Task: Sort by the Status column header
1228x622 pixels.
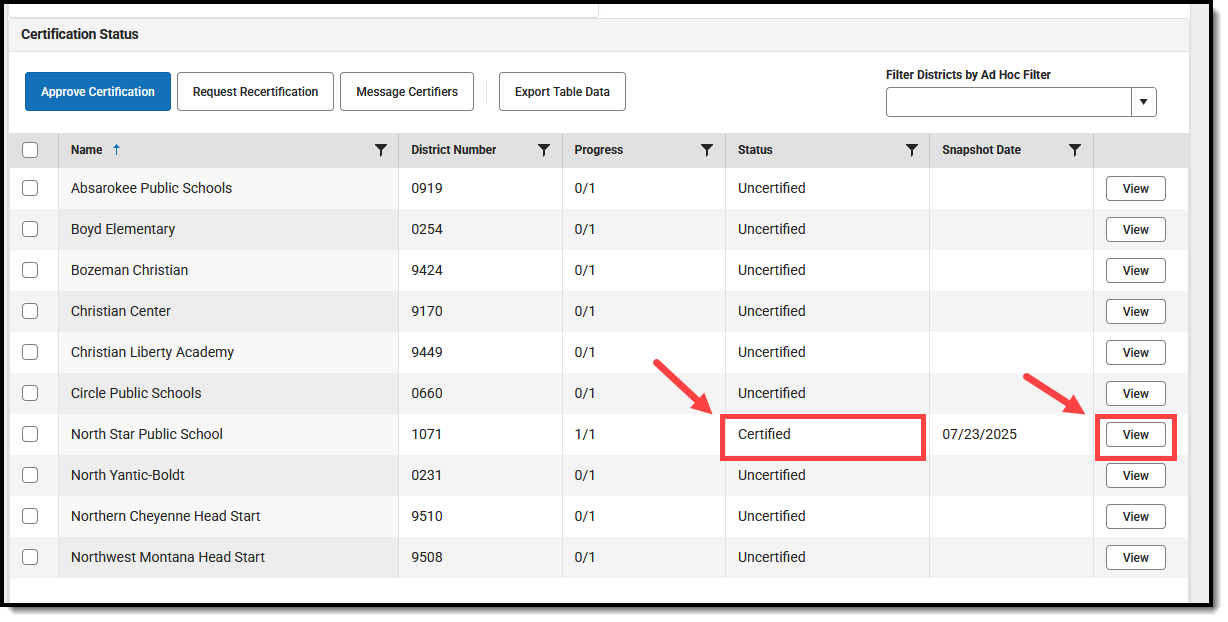Action: [755, 150]
